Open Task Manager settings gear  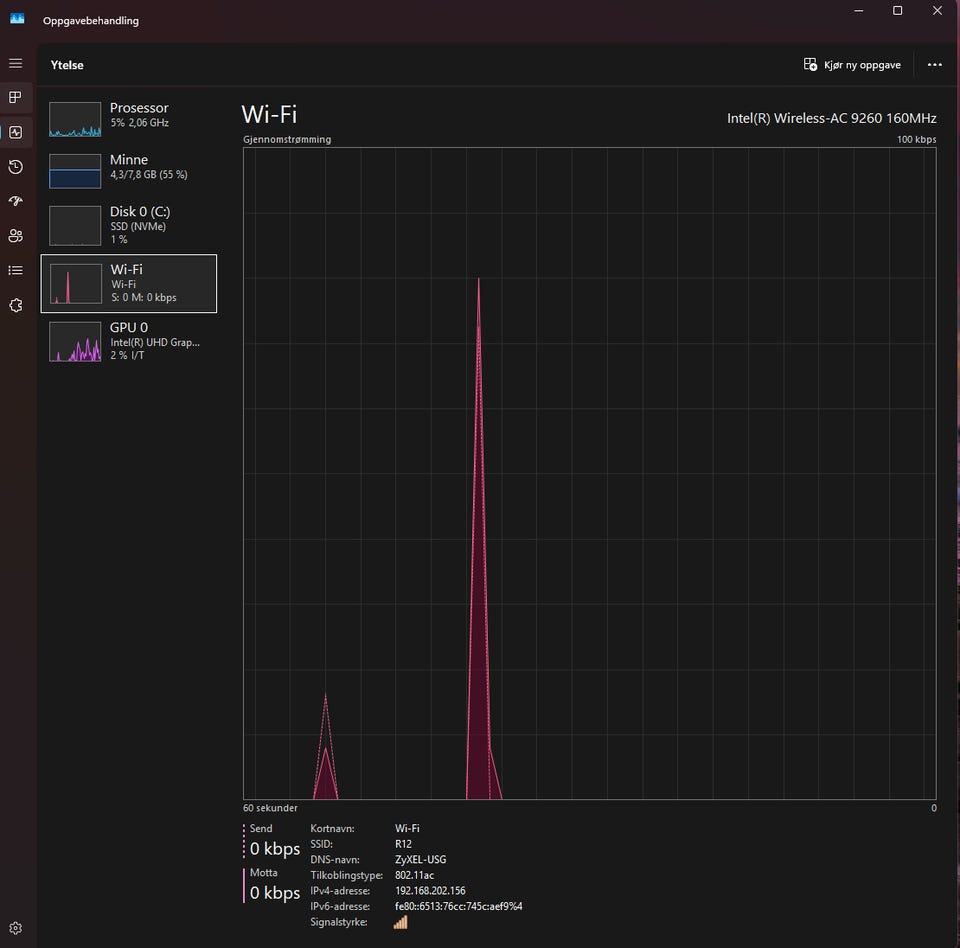click(x=16, y=928)
